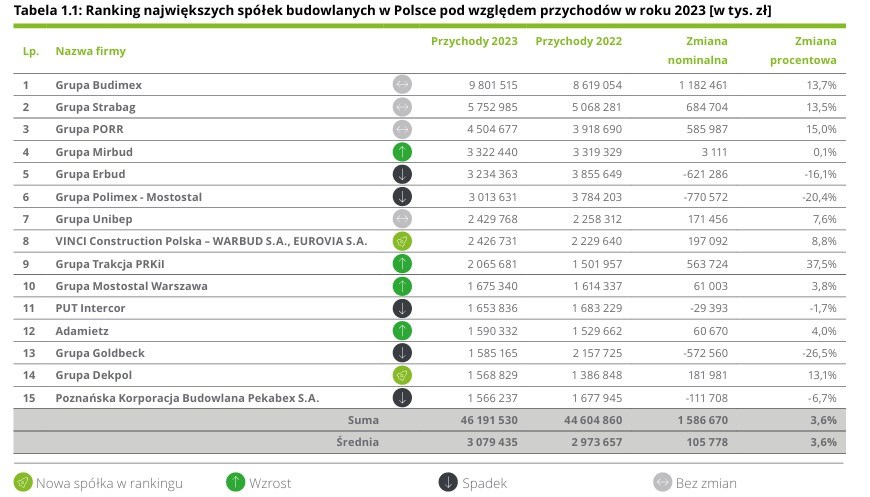Select the Poznańska Korporacja Budowlana Pekabex S.A. name
The width and height of the screenshot is (870, 497).
pos(187,398)
